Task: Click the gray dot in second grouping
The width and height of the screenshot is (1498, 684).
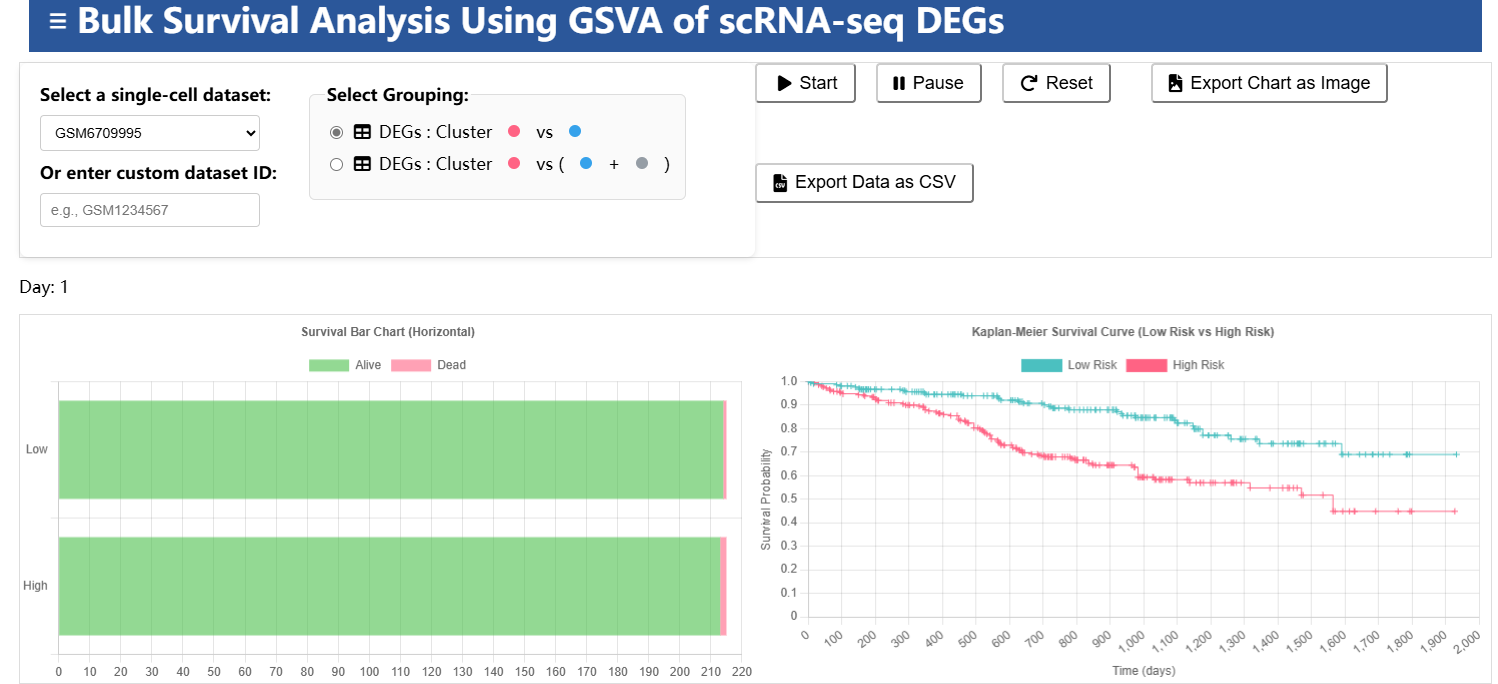Action: click(642, 164)
